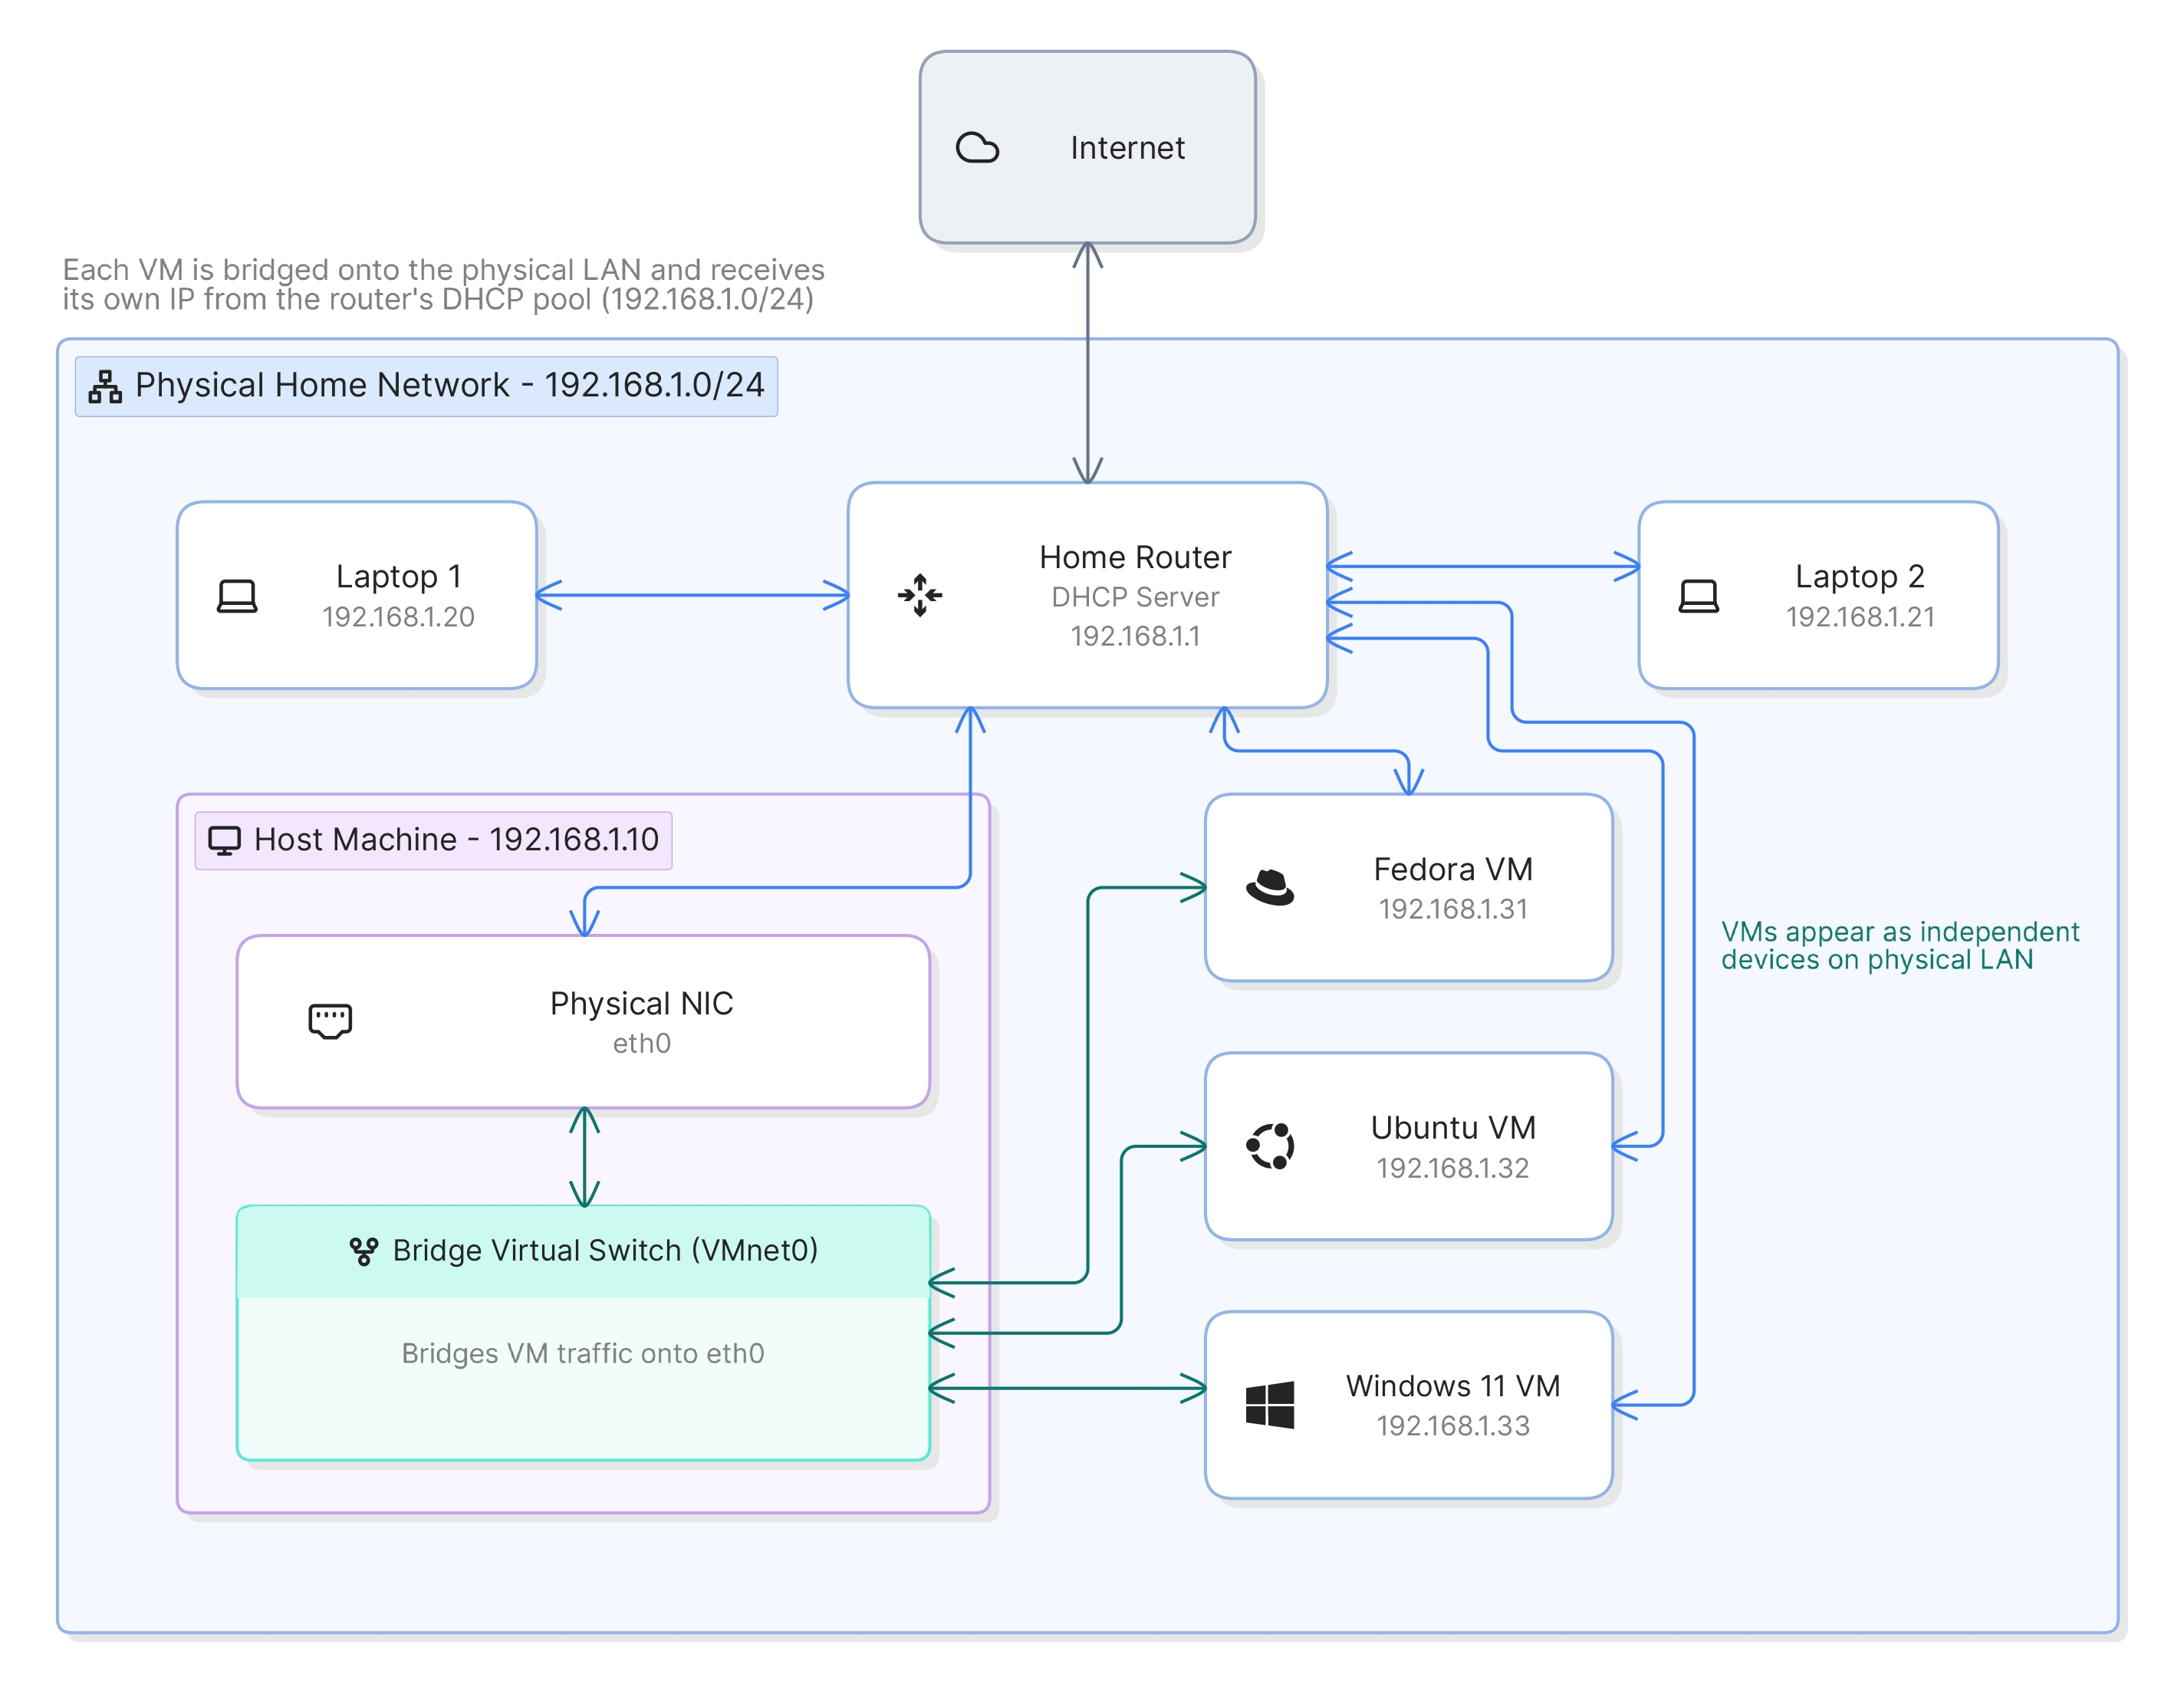Click the Laptop 2 computer icon
This screenshot has width=2184, height=1693.
point(1698,596)
